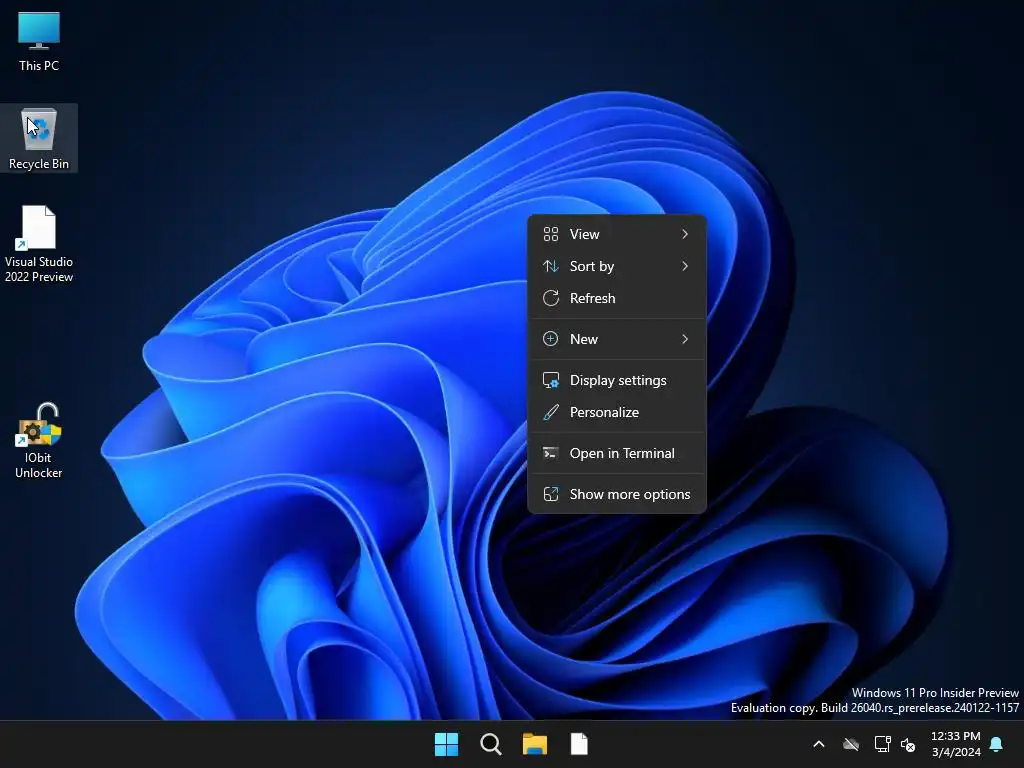Click the Refresh circular arrow icon
Image resolution: width=1024 pixels, height=768 pixels.
click(x=551, y=298)
